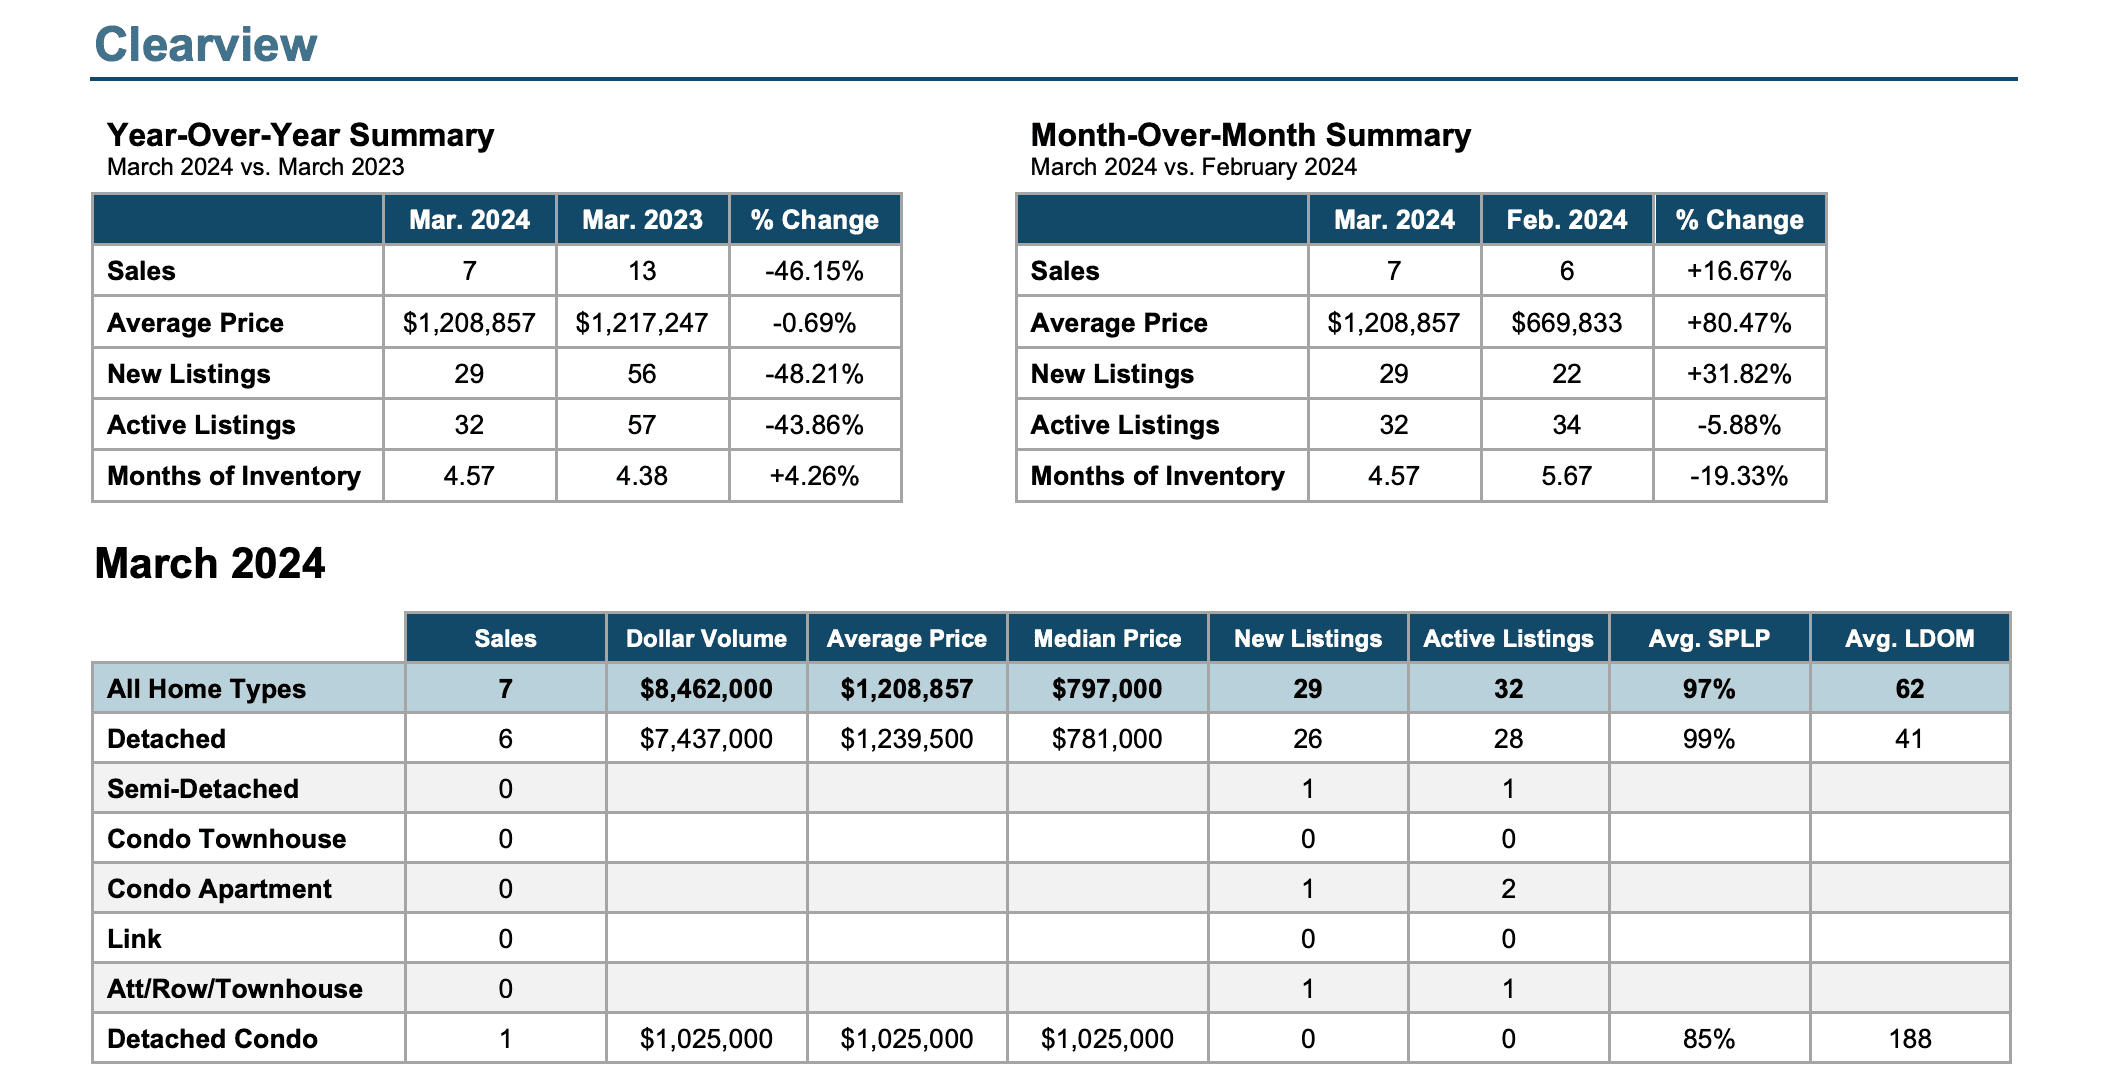Click the Mar. 2023 column header
Image resolution: width=2108 pixels, height=1078 pixels.
[642, 220]
